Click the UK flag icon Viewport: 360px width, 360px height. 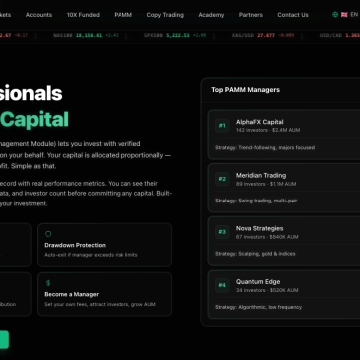click(x=344, y=15)
